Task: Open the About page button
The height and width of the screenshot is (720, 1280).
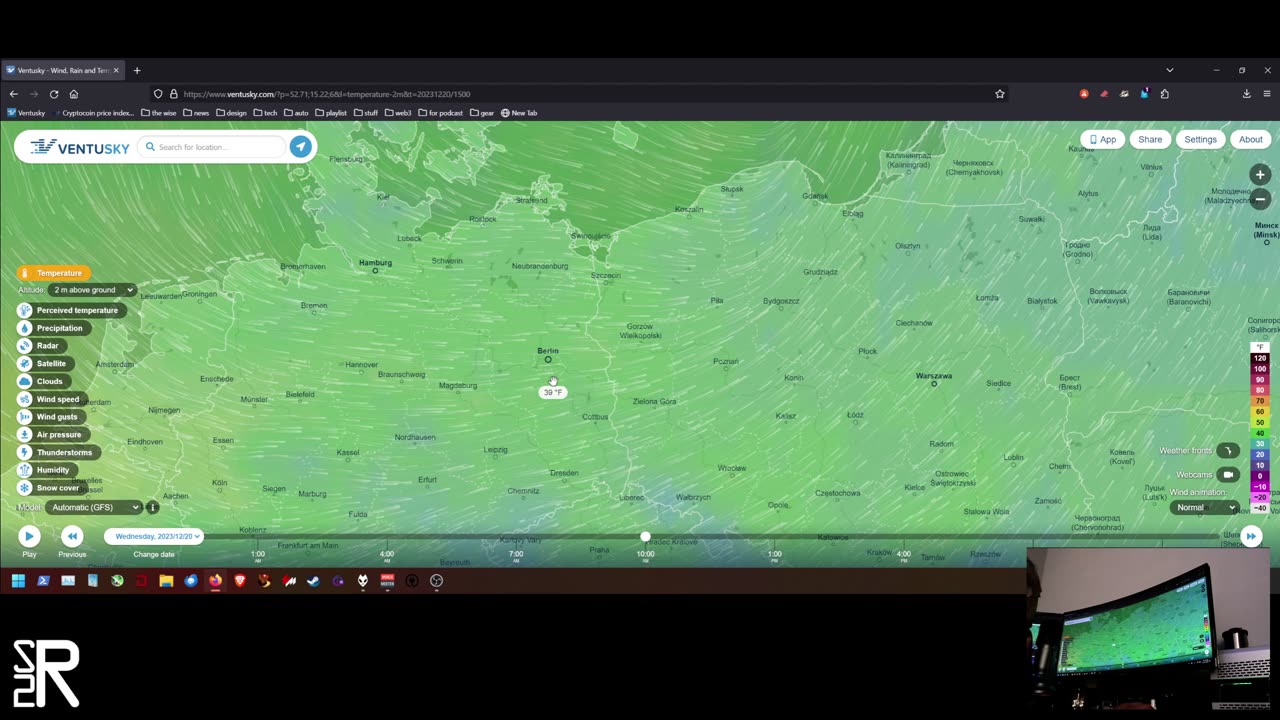Action: click(x=1251, y=139)
